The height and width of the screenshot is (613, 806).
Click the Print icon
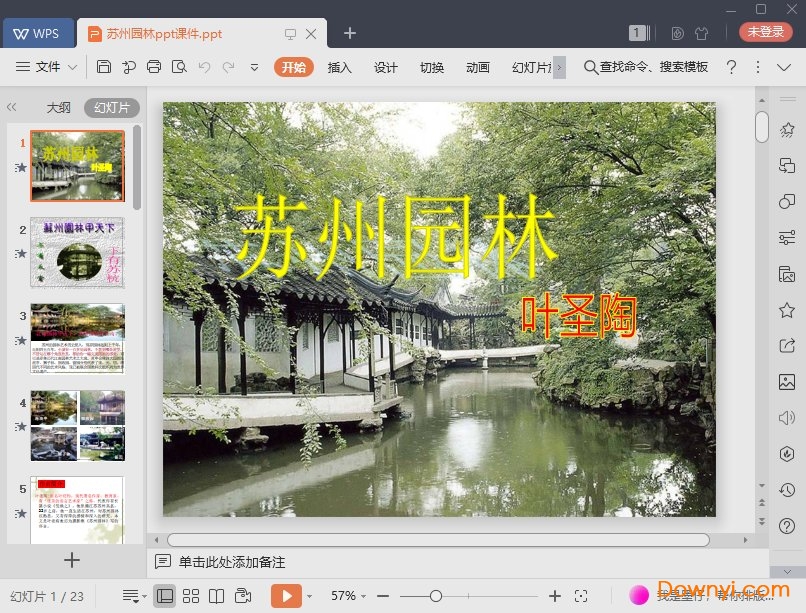click(x=154, y=67)
